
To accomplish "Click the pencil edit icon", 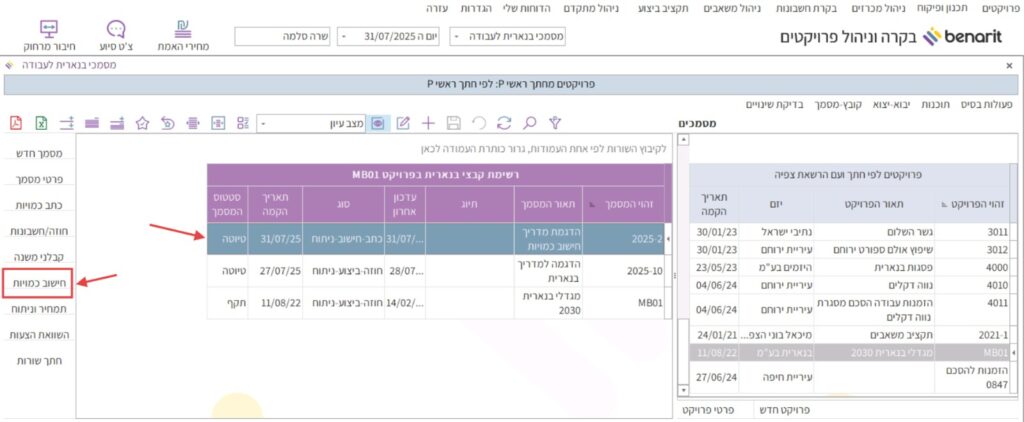I will tap(404, 123).
